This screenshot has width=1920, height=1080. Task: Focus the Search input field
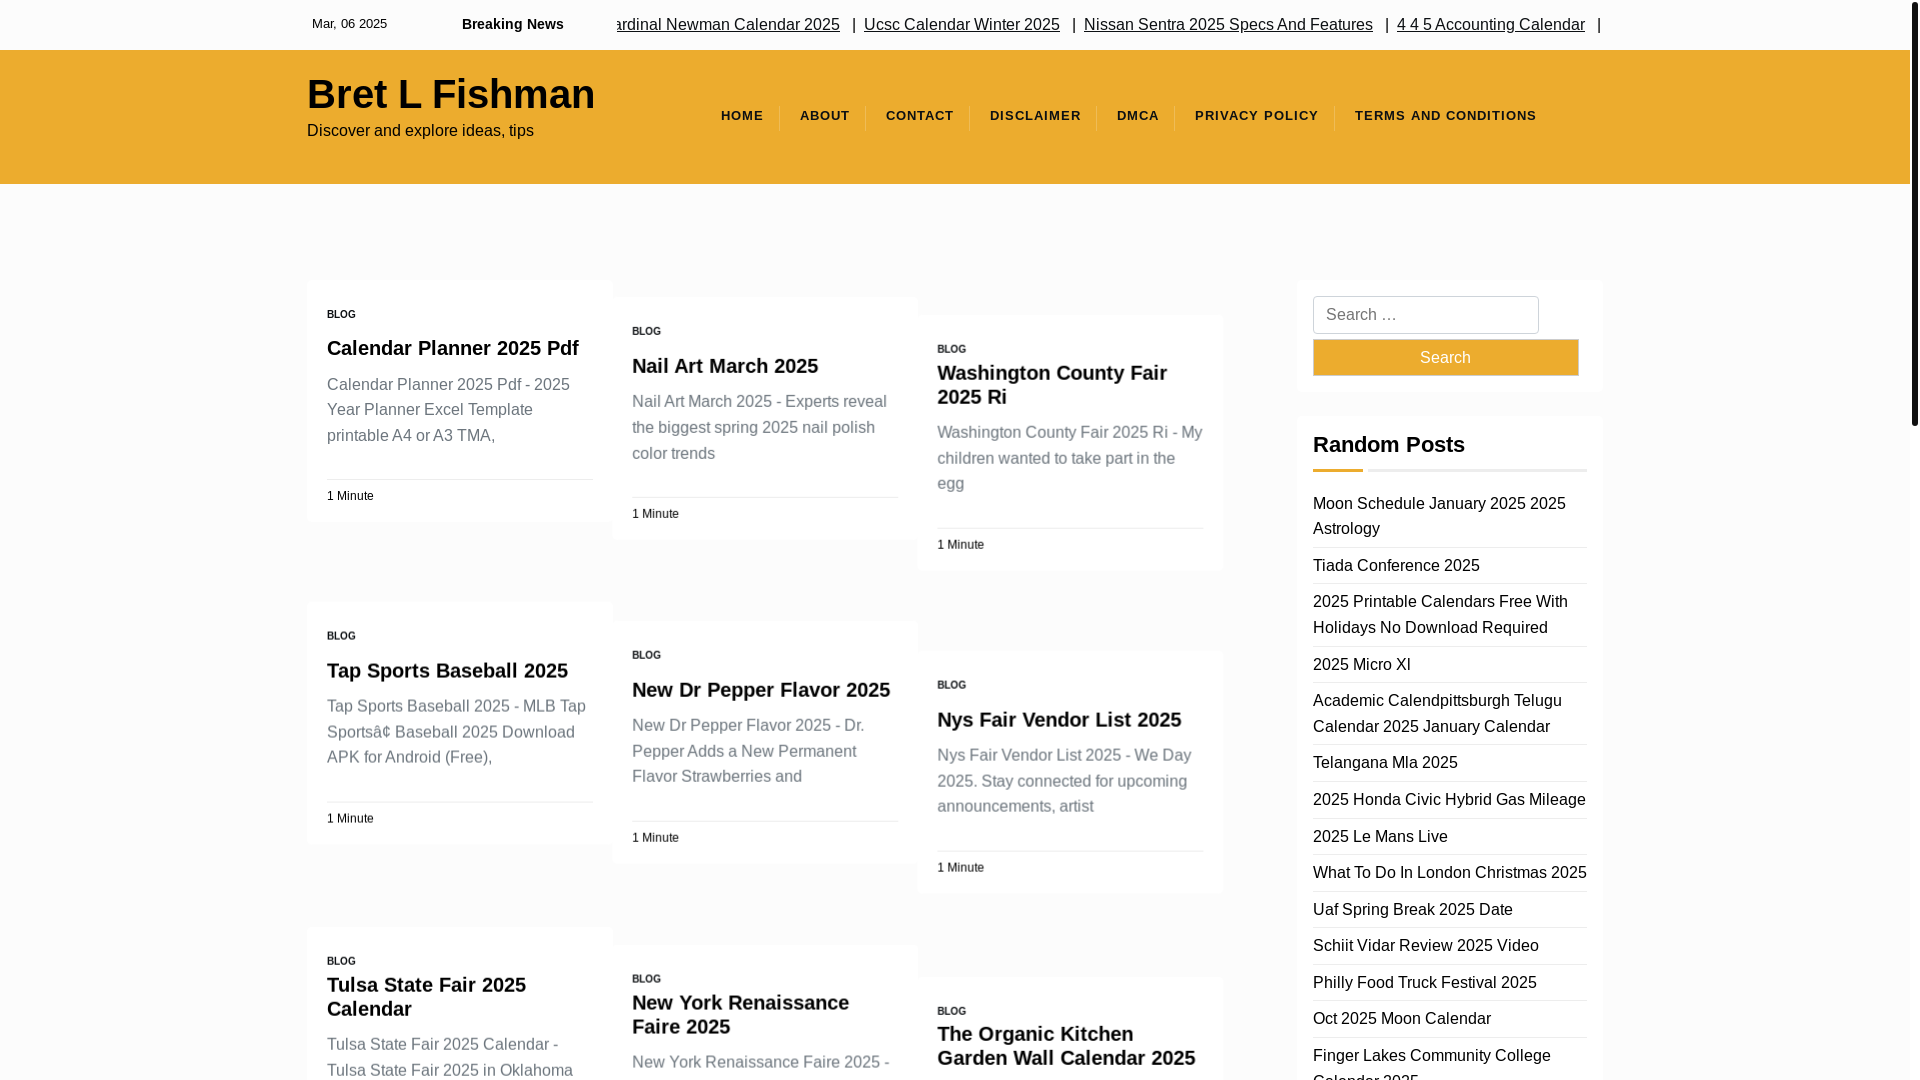[x=1425, y=315]
